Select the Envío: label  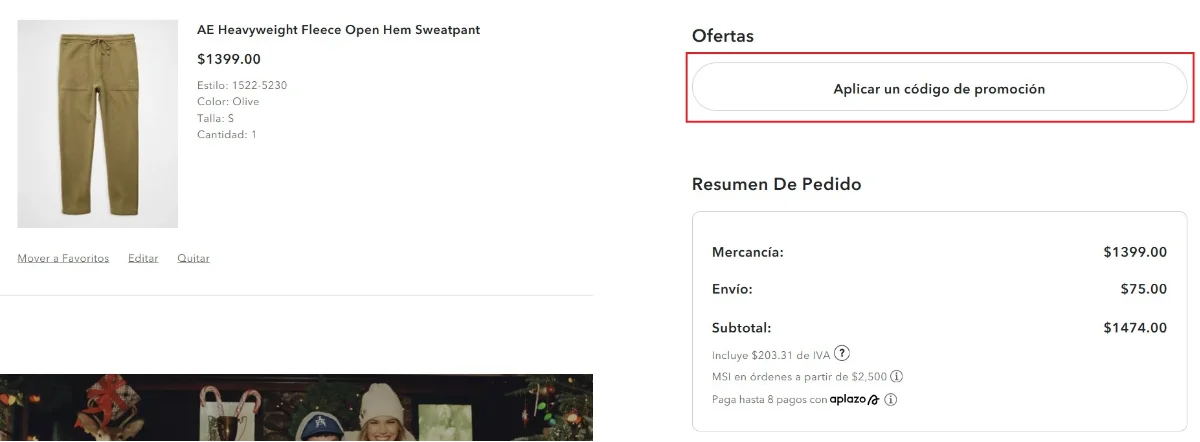pyautogui.click(x=732, y=290)
